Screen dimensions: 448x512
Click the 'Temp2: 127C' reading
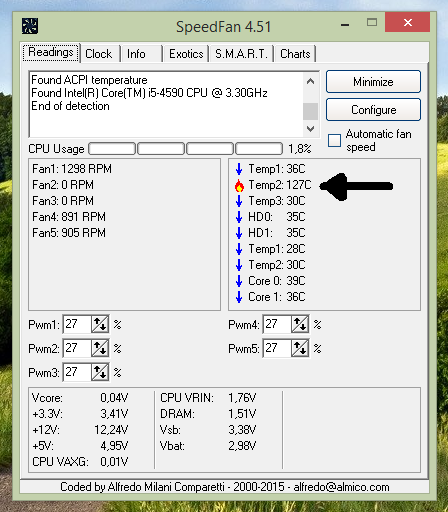280,185
